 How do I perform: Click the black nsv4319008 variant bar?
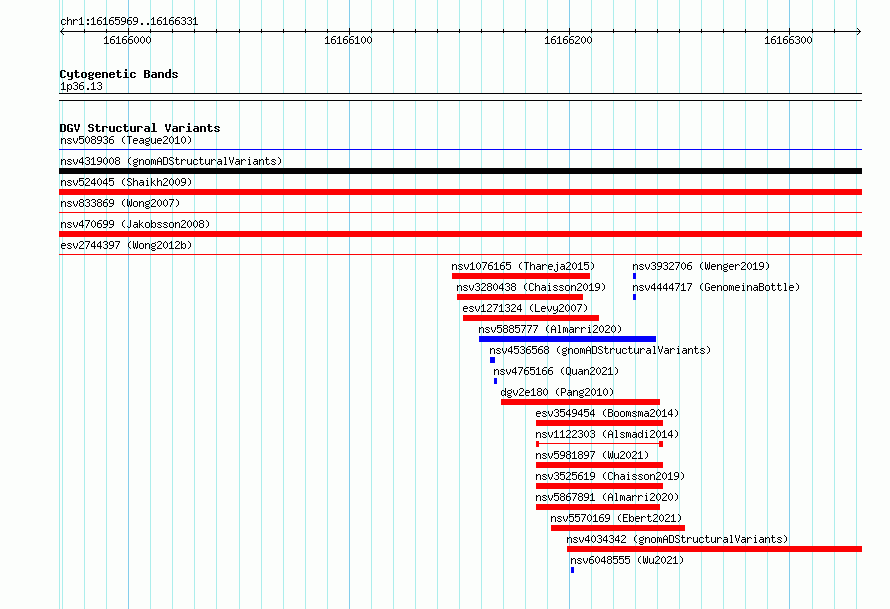tap(460, 171)
